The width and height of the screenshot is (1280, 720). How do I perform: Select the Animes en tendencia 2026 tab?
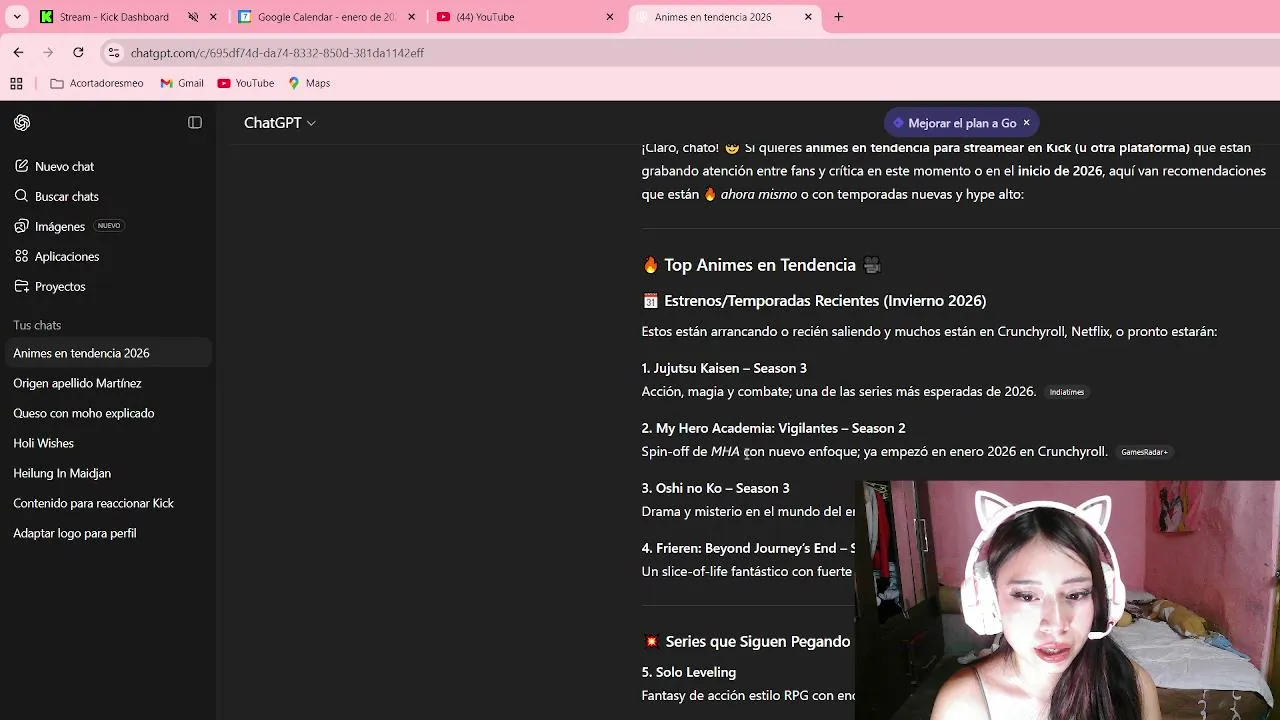click(724, 17)
